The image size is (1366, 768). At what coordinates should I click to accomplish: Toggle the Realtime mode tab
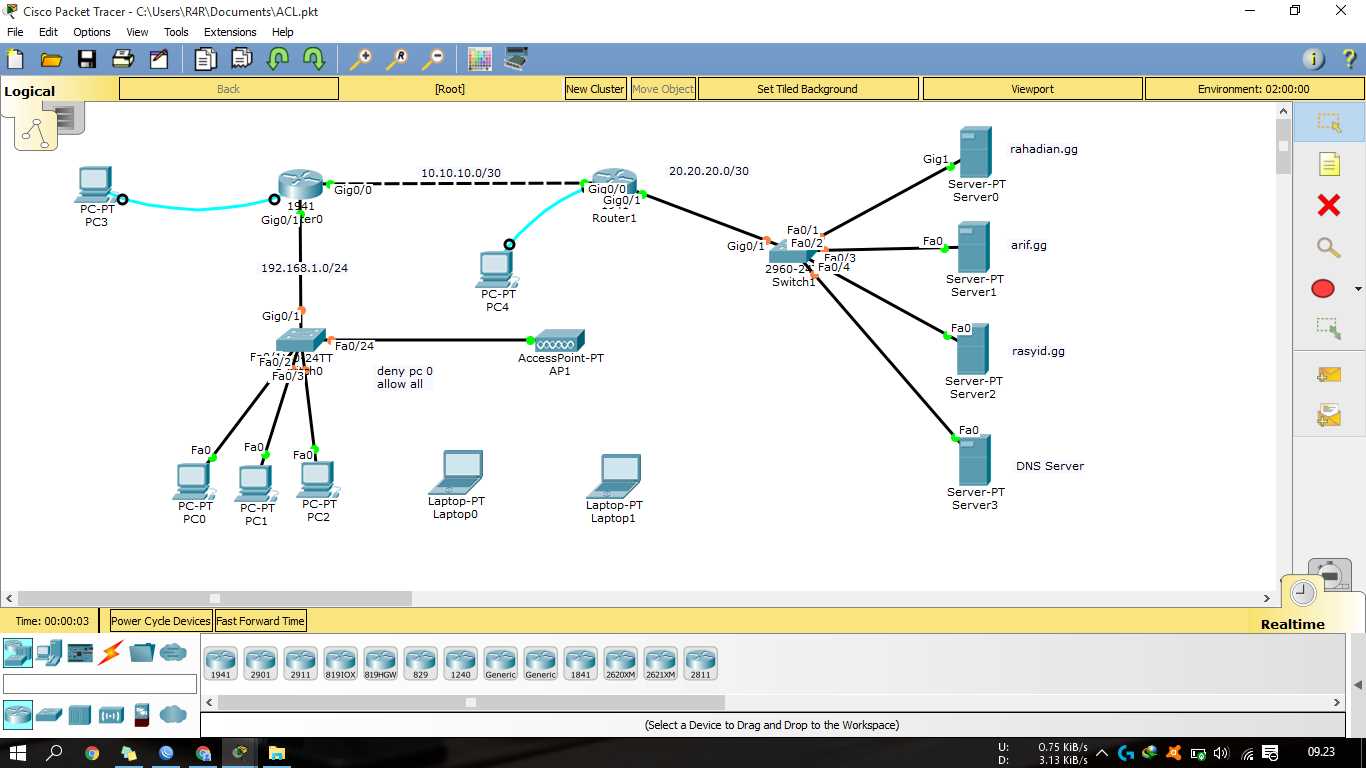[x=1292, y=624]
